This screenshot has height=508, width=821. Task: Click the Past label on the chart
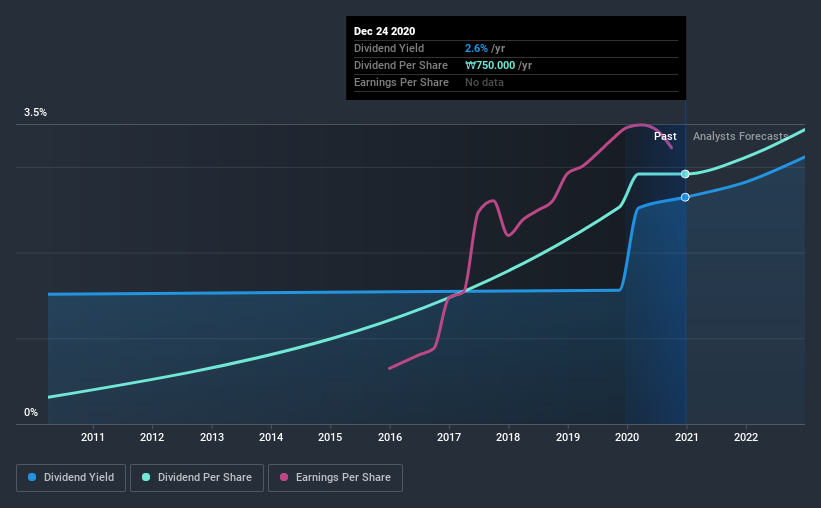click(665, 136)
